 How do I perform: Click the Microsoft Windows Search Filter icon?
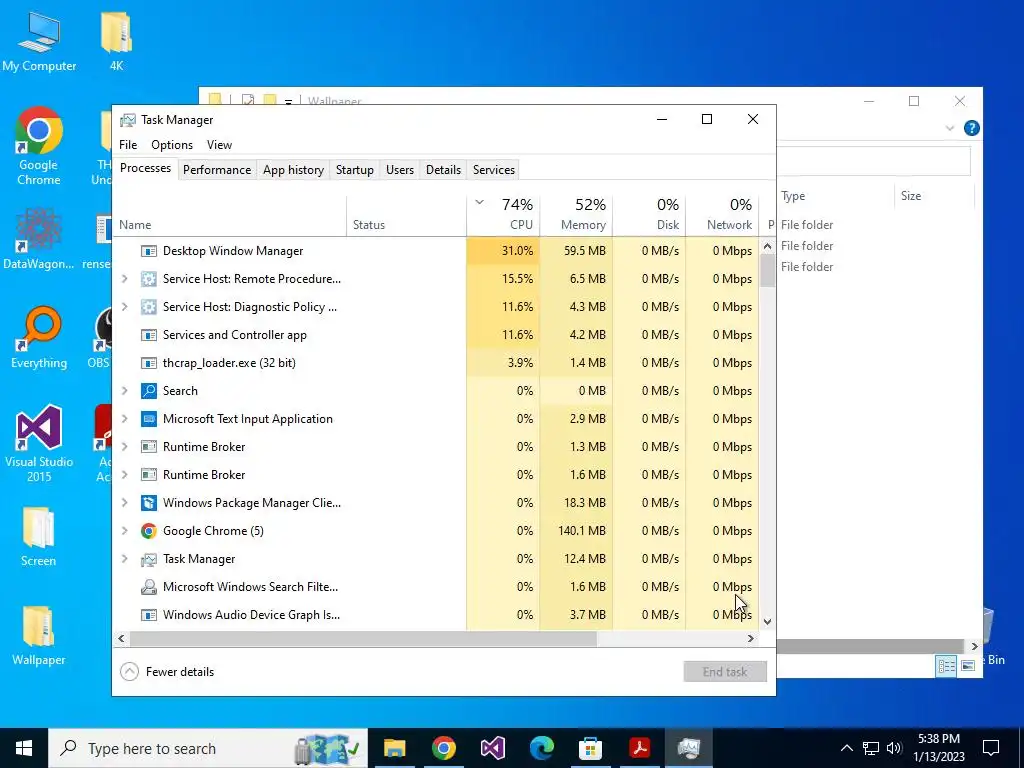(149, 587)
